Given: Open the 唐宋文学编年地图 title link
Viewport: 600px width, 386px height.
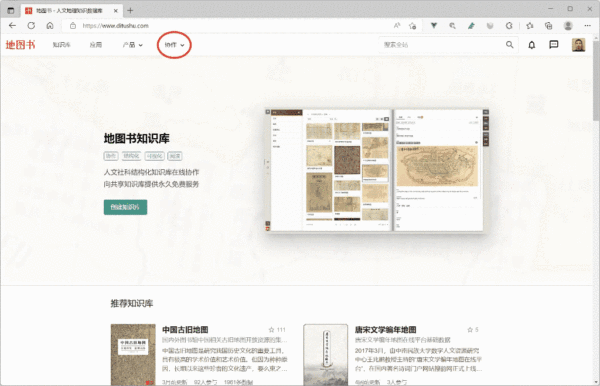Looking at the screenshot, I should [x=385, y=330].
